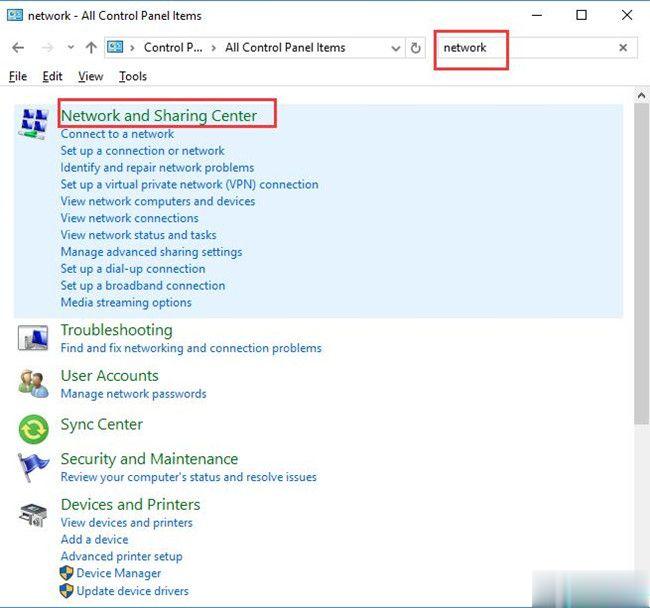Viewport: 650px width, 608px height.
Task: Open the User Accounts heading
Action: pyautogui.click(x=109, y=375)
